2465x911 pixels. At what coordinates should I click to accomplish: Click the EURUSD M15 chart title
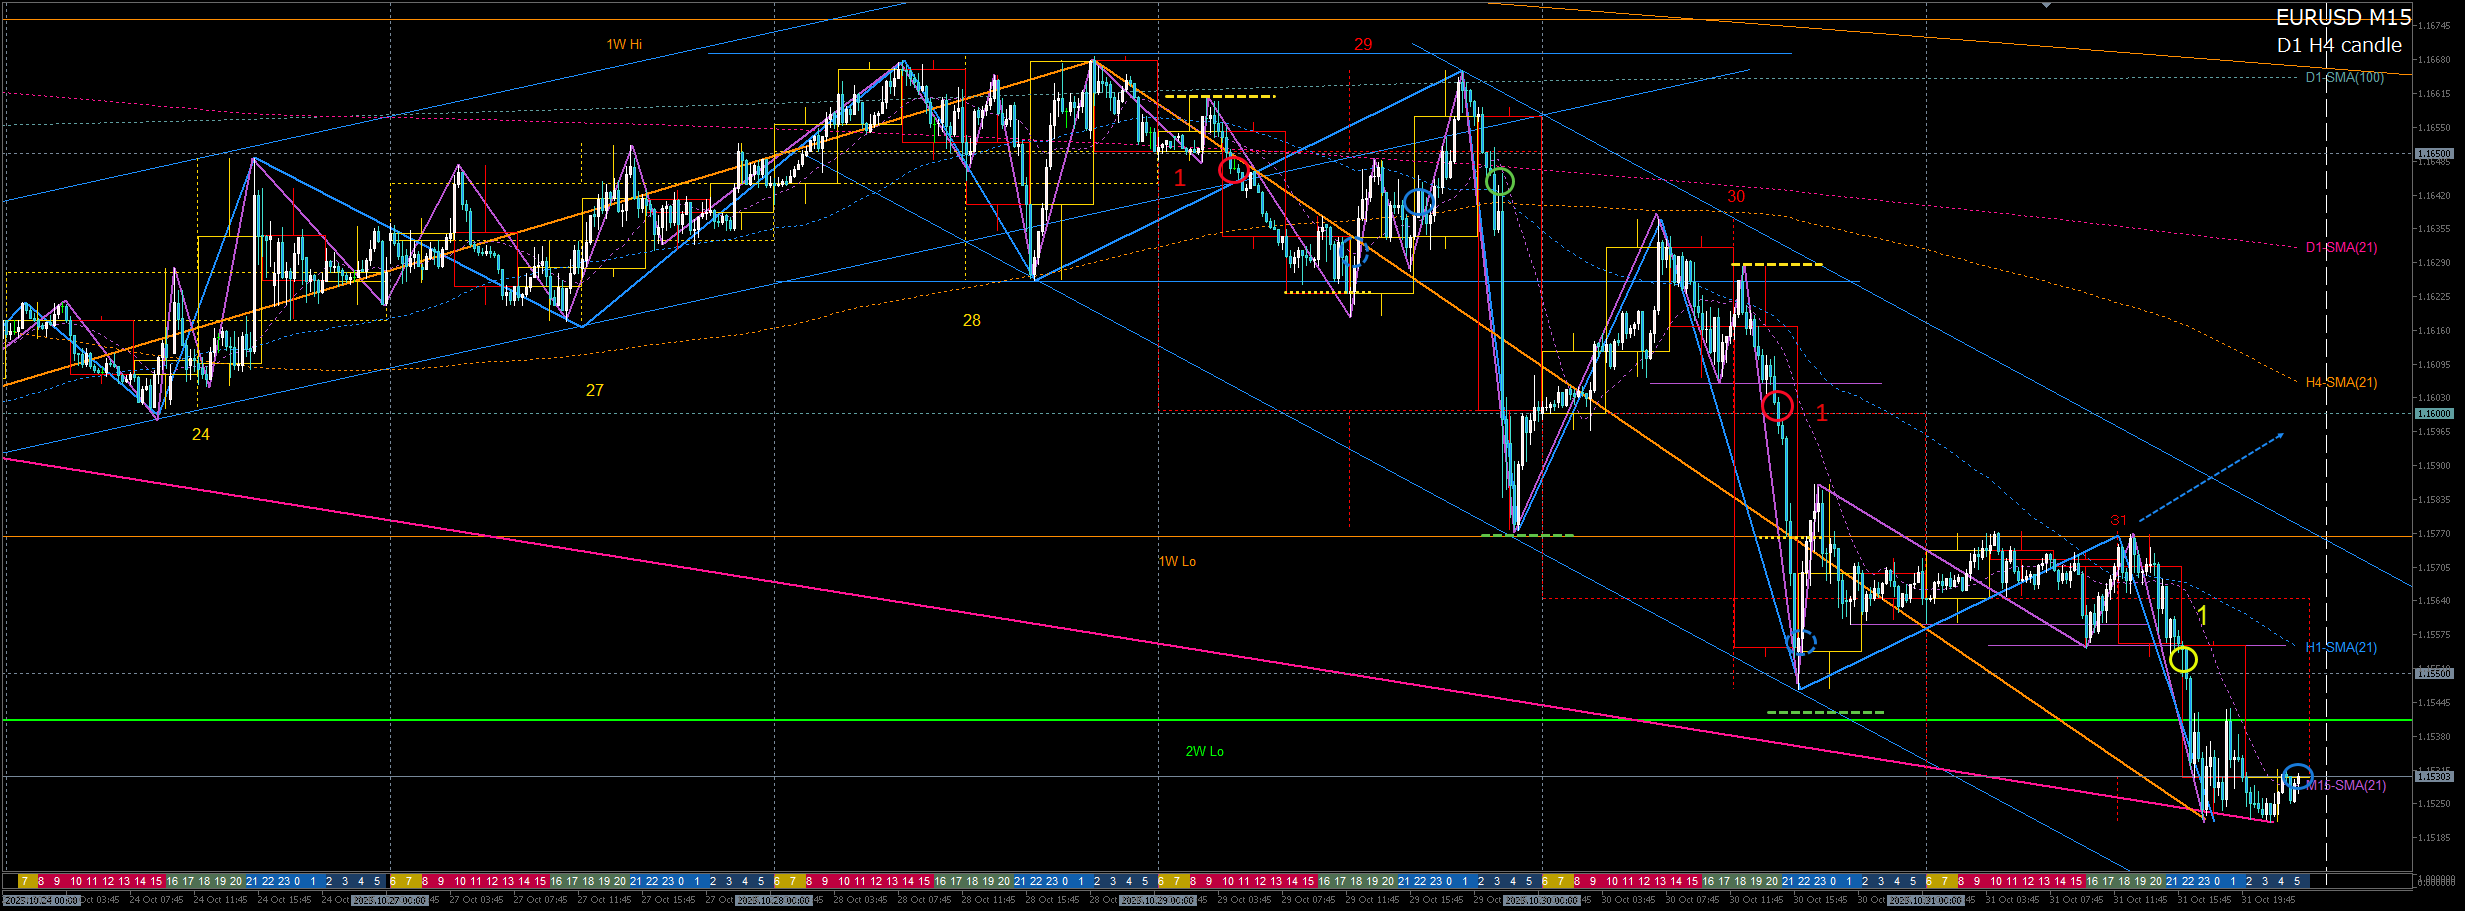[2343, 18]
